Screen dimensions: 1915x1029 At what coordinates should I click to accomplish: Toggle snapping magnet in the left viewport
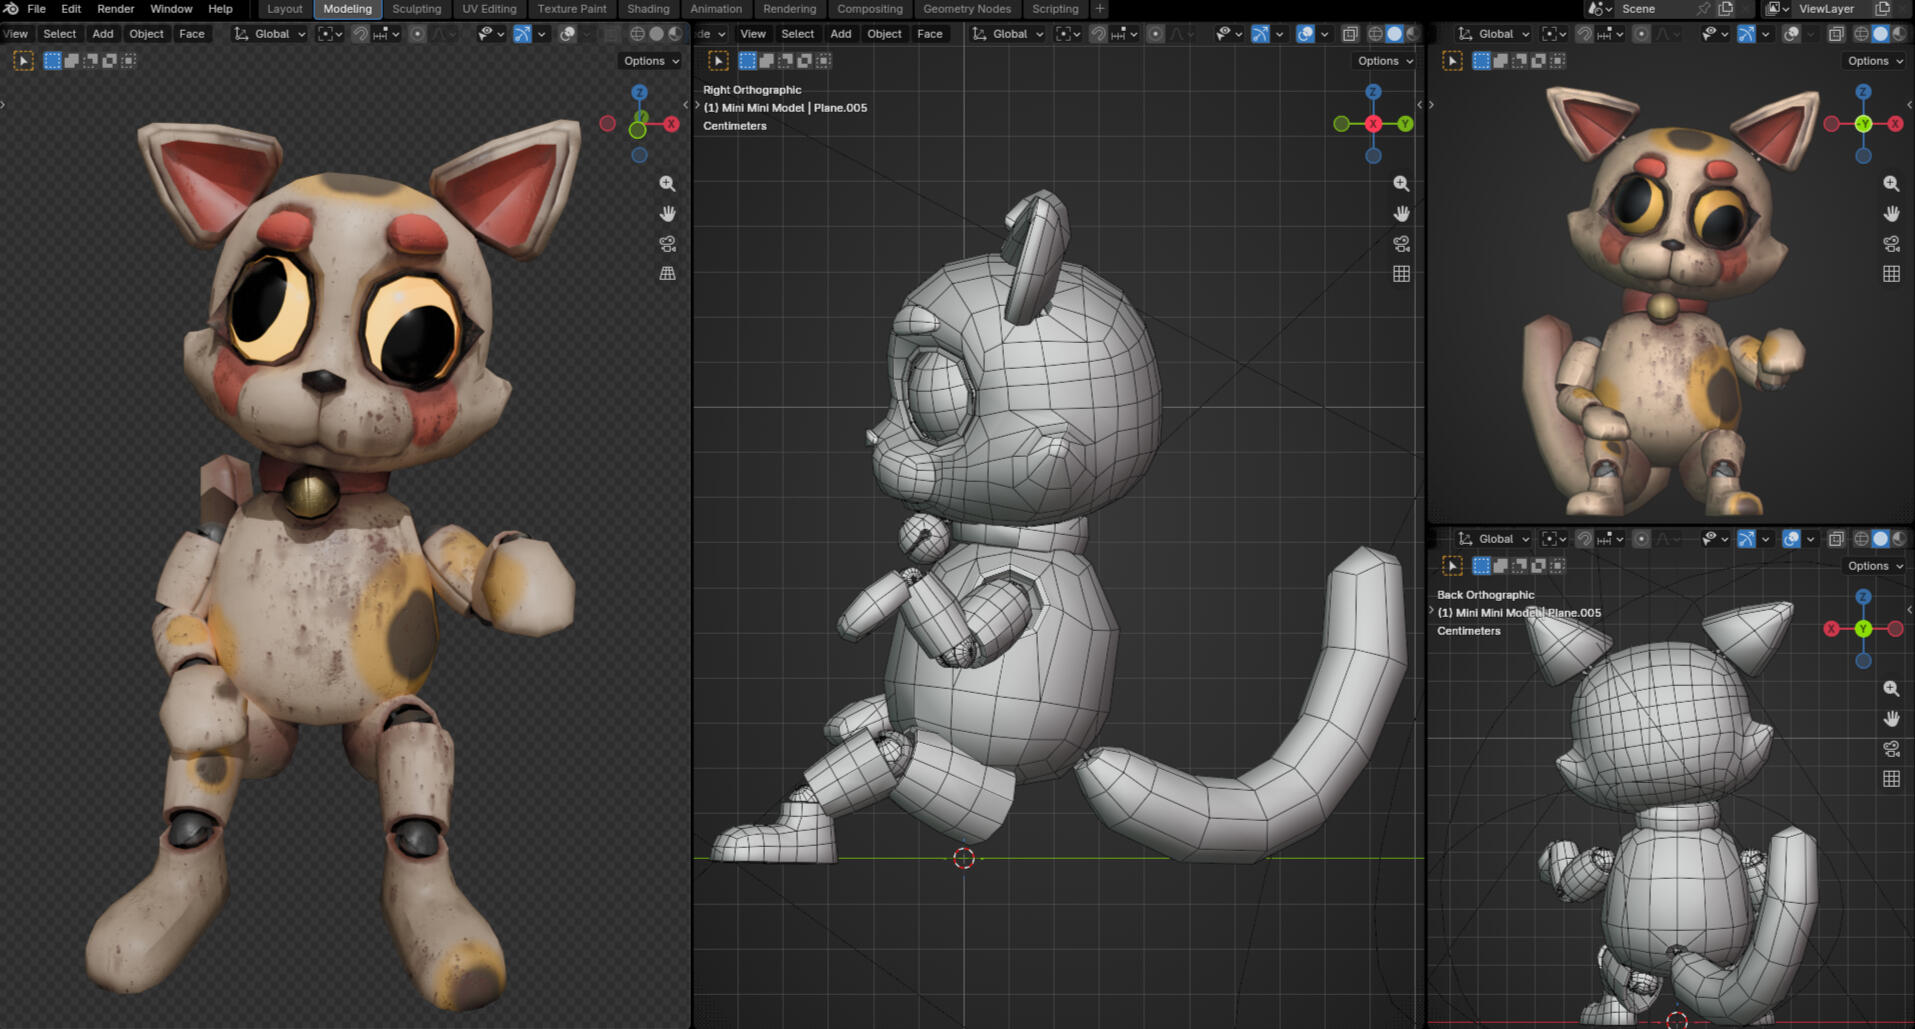pos(360,34)
